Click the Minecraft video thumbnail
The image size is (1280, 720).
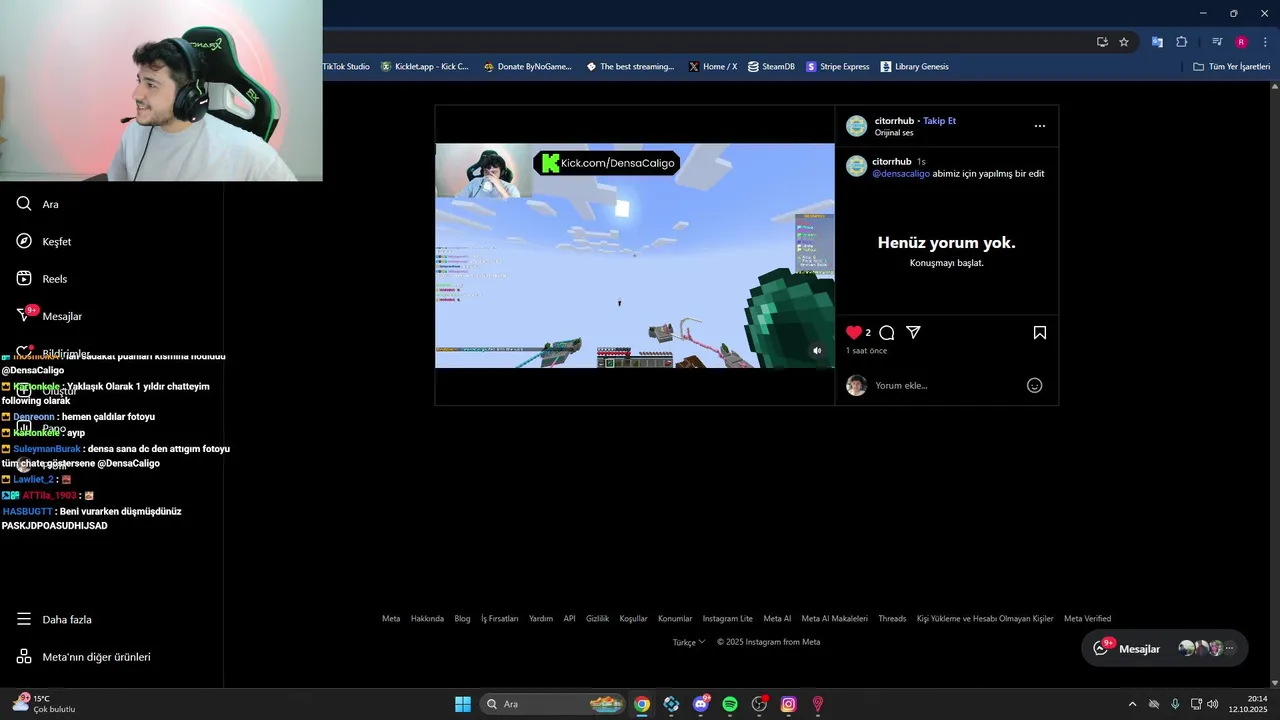(635, 255)
